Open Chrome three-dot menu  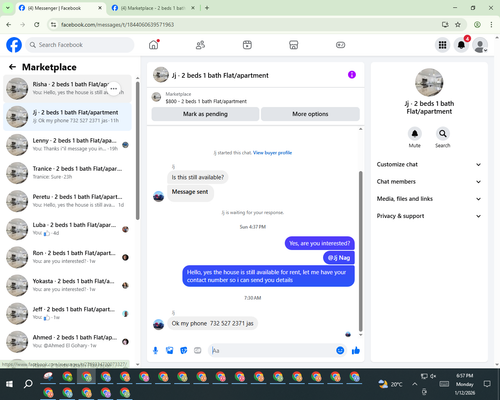(491, 24)
